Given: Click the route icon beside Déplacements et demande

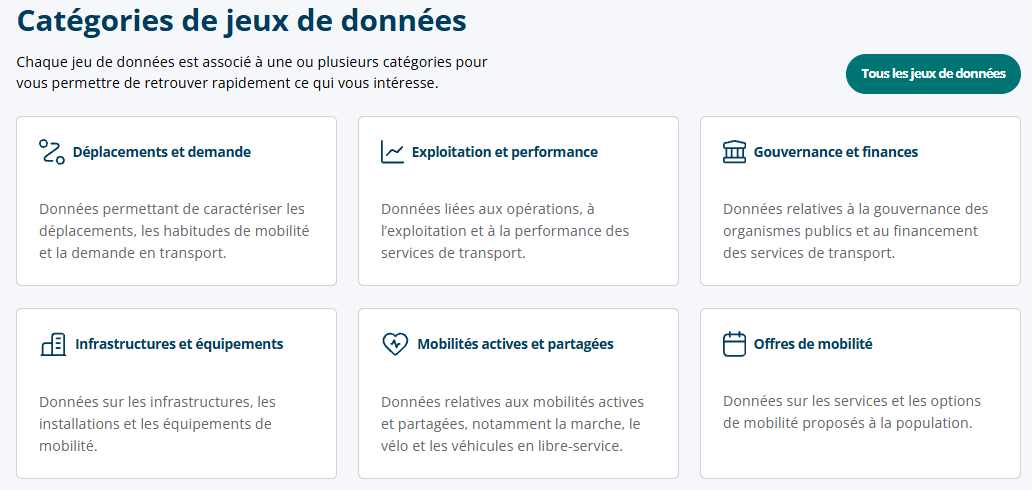Looking at the screenshot, I should 51,152.
